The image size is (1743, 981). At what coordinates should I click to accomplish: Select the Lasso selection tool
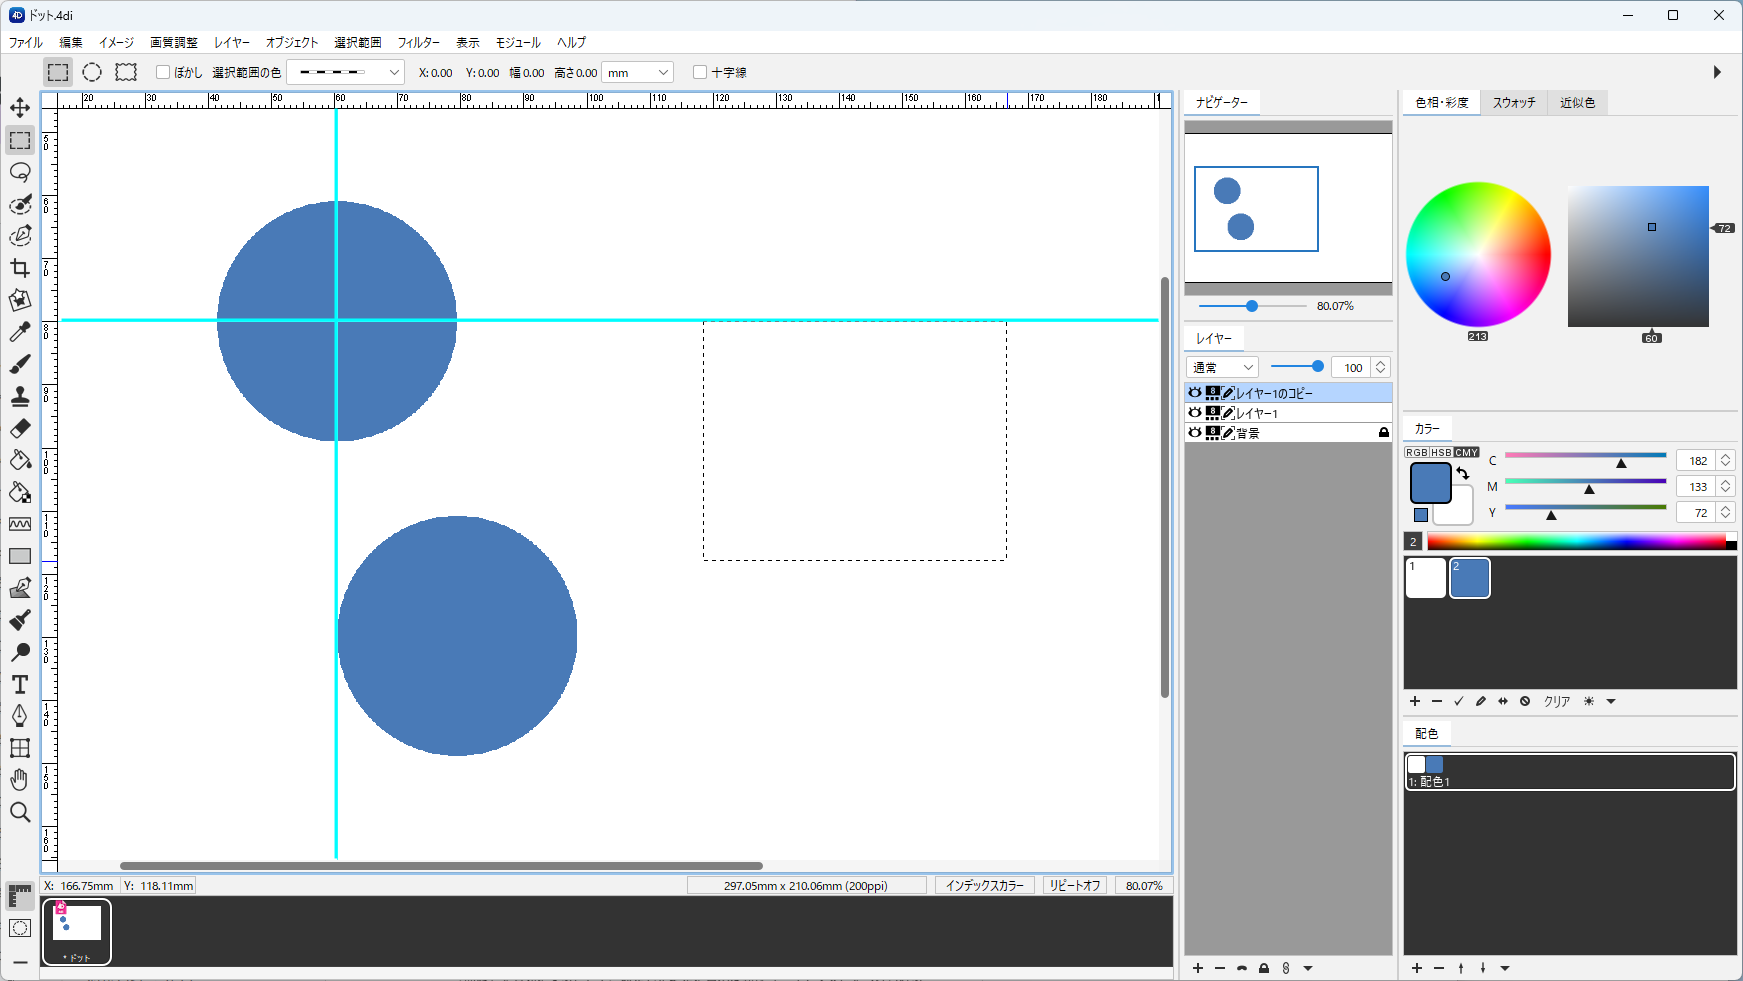pyautogui.click(x=20, y=172)
